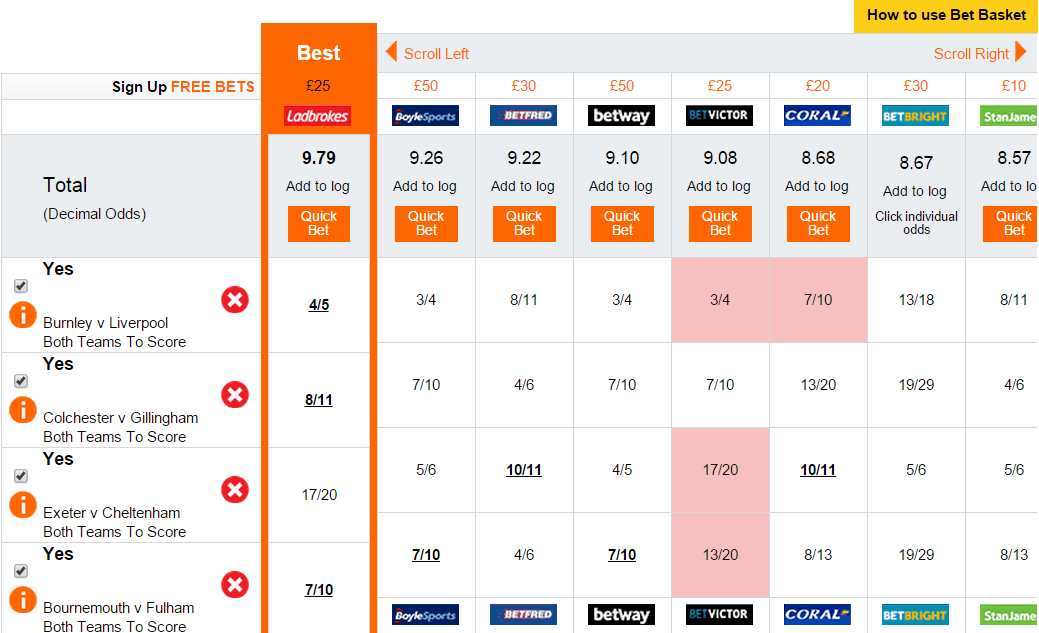
Task: Select Betway 7/10 odds for Bournemouth v Fulham
Action: coord(622,555)
